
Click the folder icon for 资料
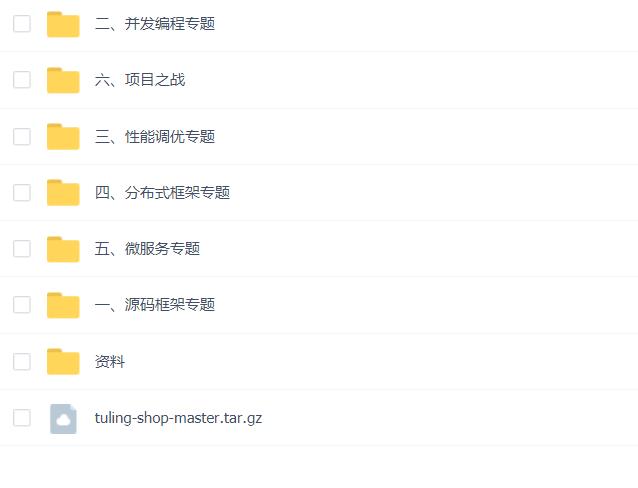point(63,361)
